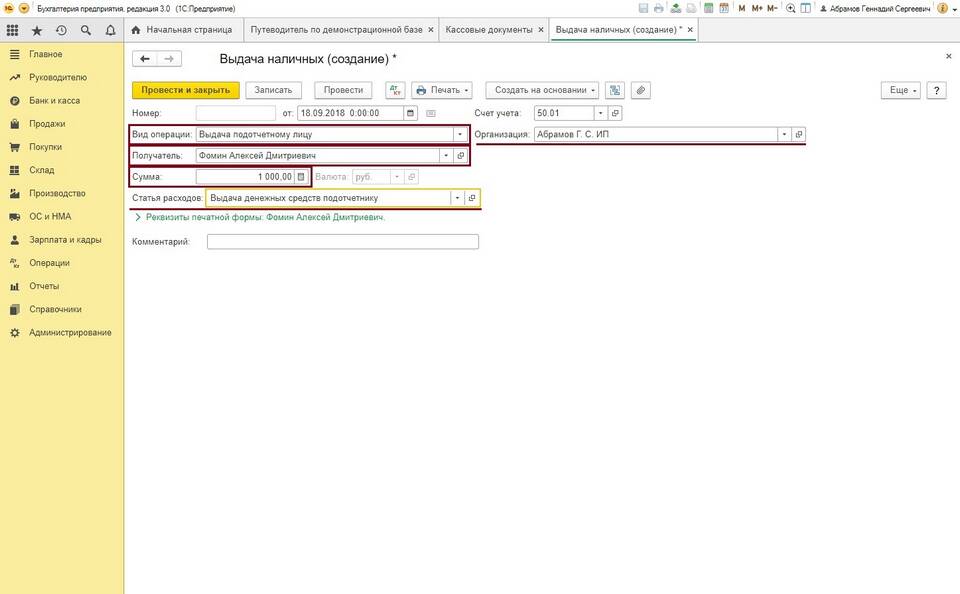Screen dimensions: 960x594
Task: Open the history clock icon
Action: point(61,30)
